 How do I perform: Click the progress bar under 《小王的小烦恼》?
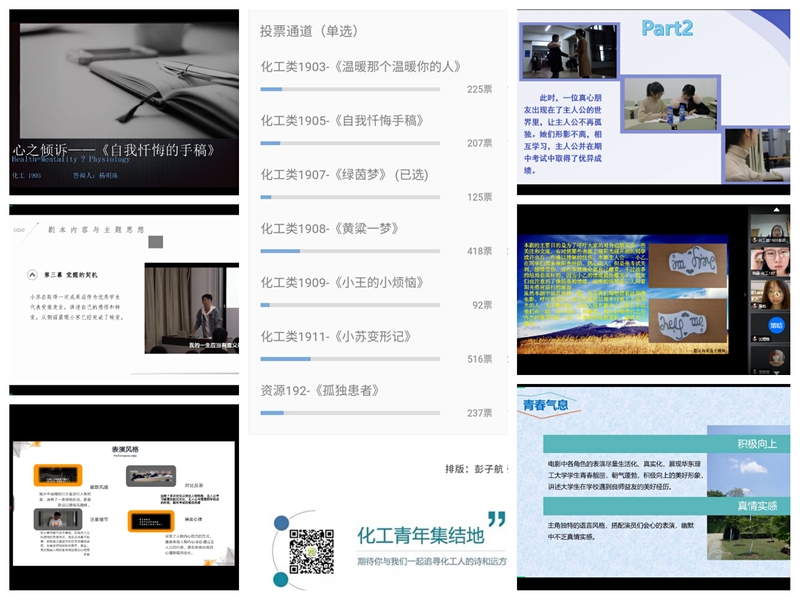tap(350, 304)
